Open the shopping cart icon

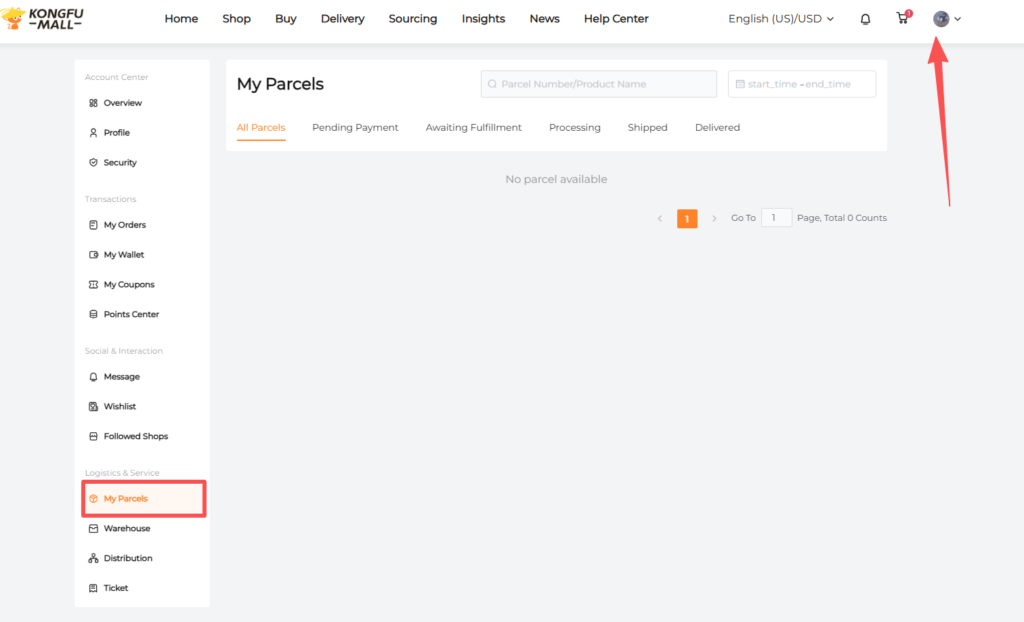[902, 18]
